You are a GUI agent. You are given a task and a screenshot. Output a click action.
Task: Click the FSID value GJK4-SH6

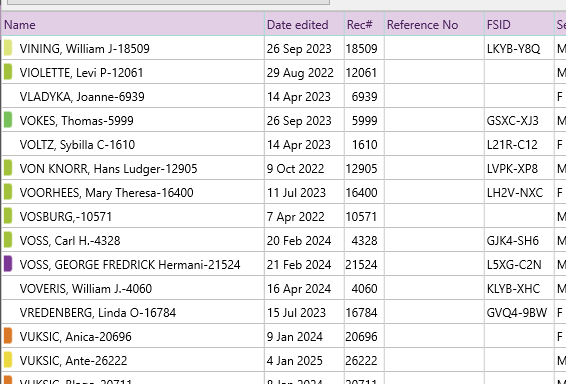(x=513, y=241)
